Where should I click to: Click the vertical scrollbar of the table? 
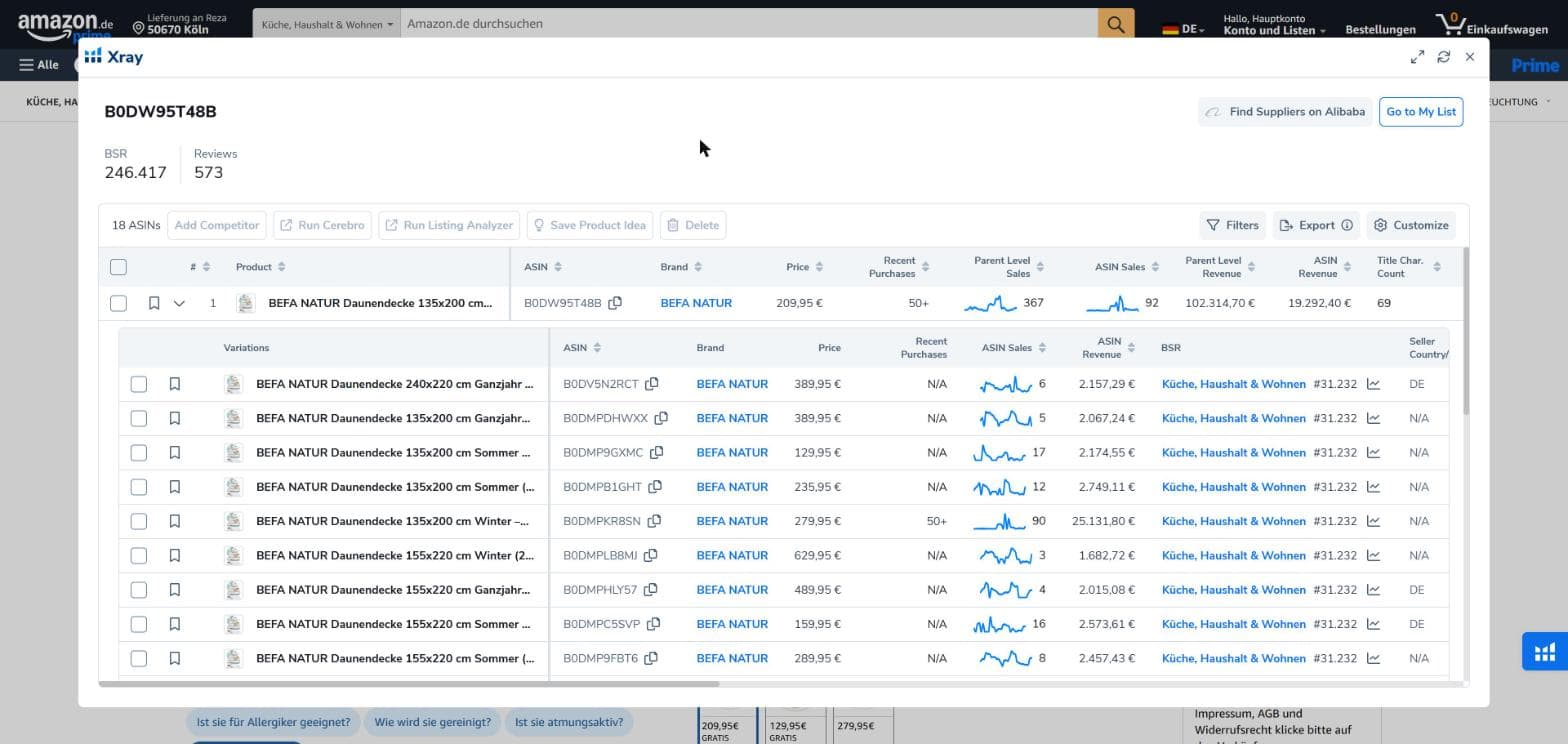[x=1466, y=330]
